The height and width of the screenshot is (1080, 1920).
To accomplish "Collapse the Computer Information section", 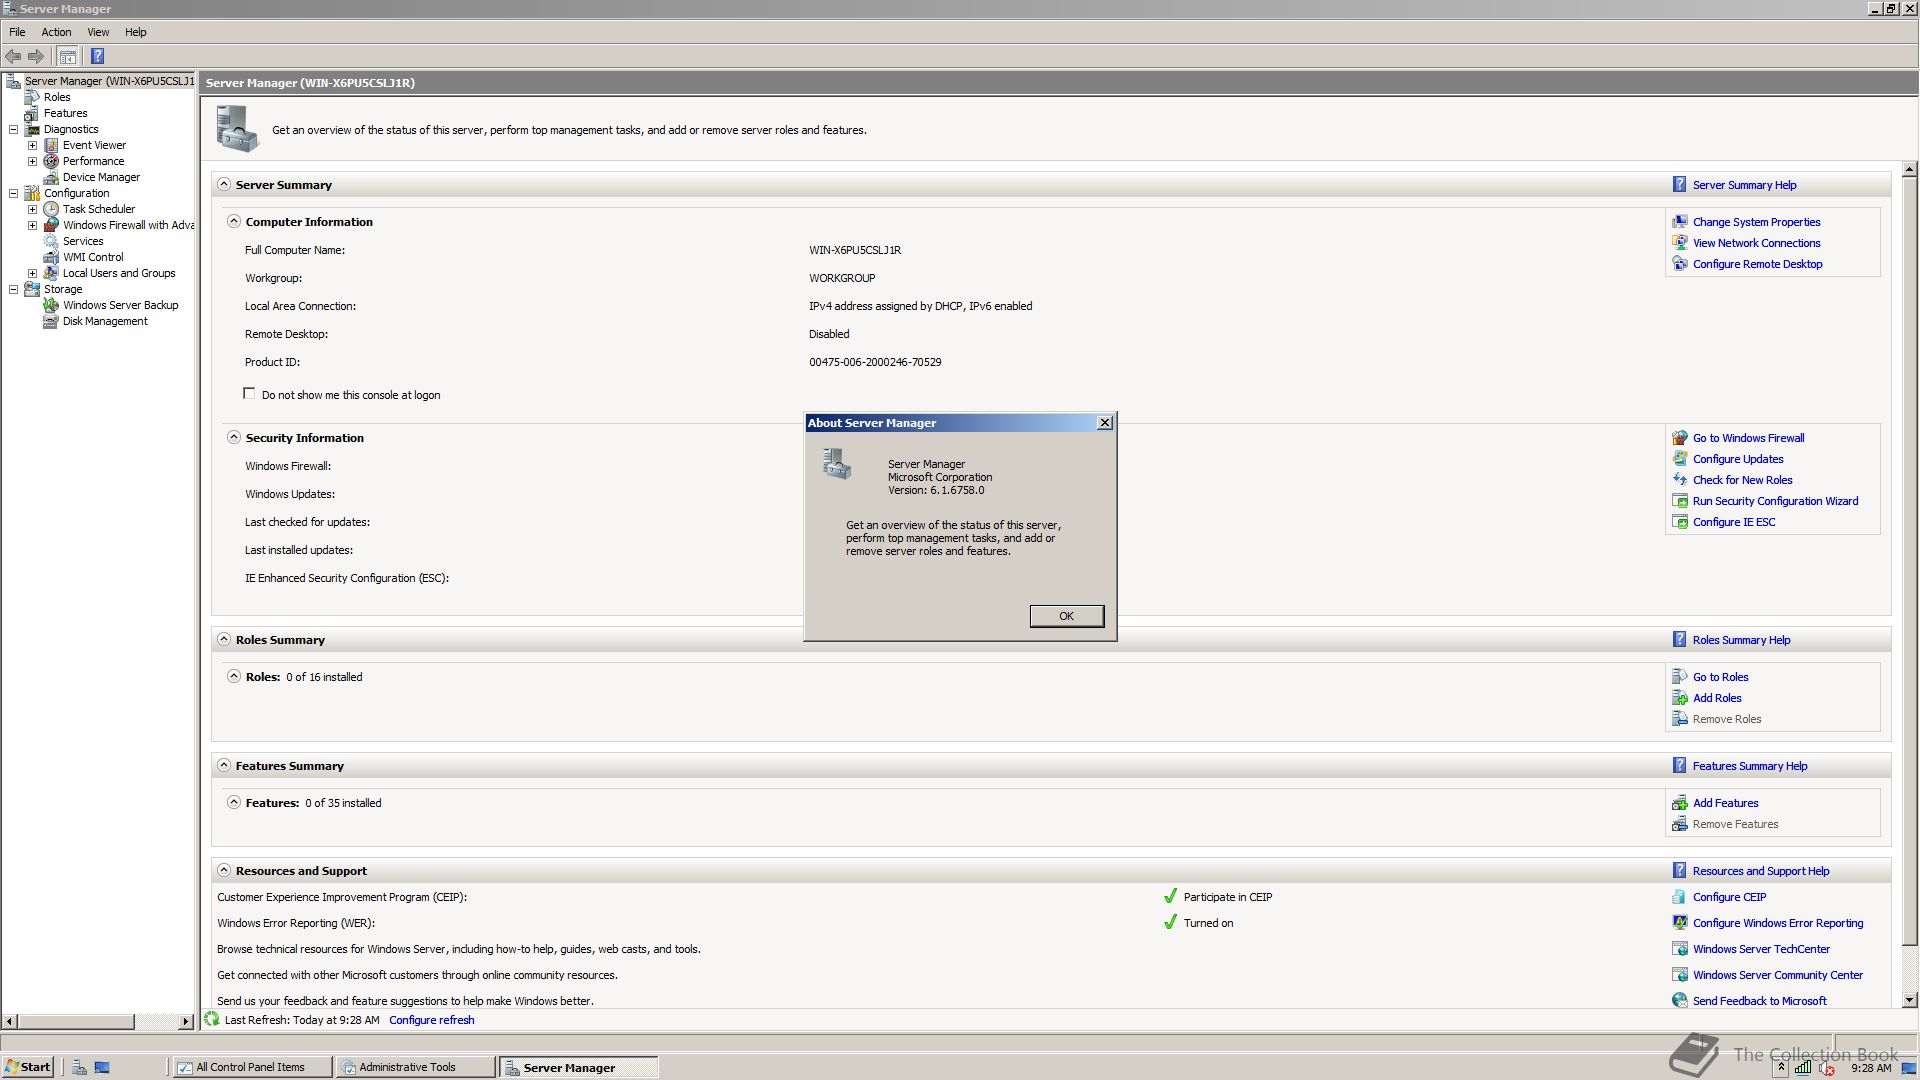I will 234,222.
